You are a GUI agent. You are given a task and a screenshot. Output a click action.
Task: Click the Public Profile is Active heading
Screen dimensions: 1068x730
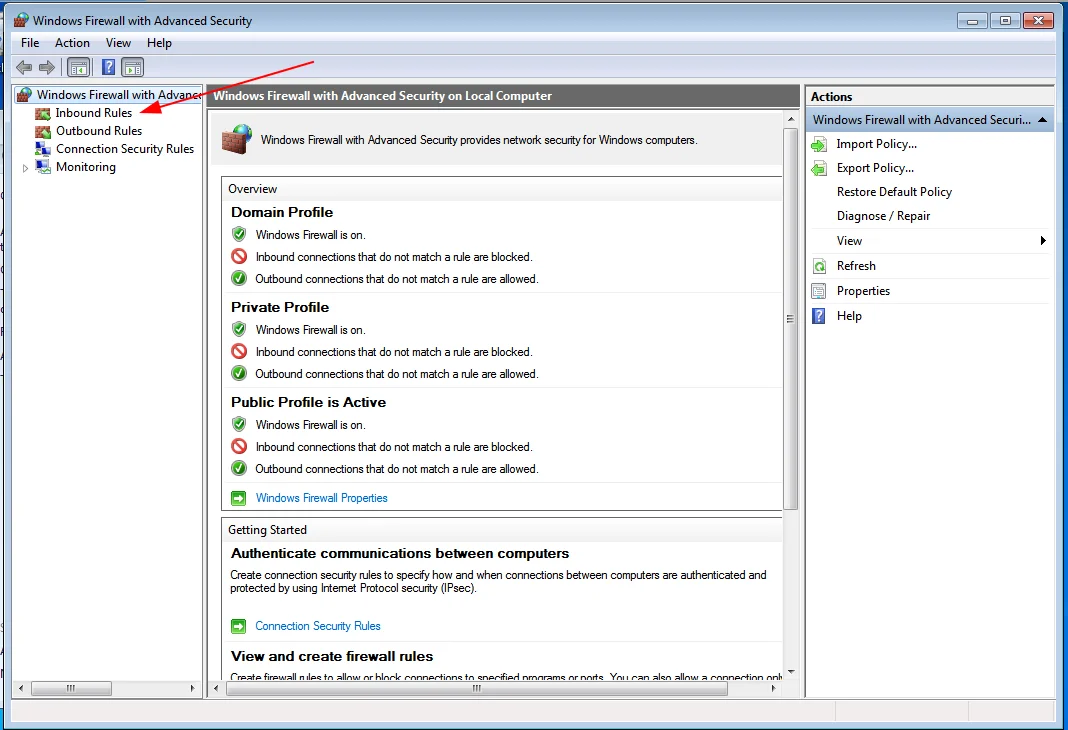tap(309, 402)
